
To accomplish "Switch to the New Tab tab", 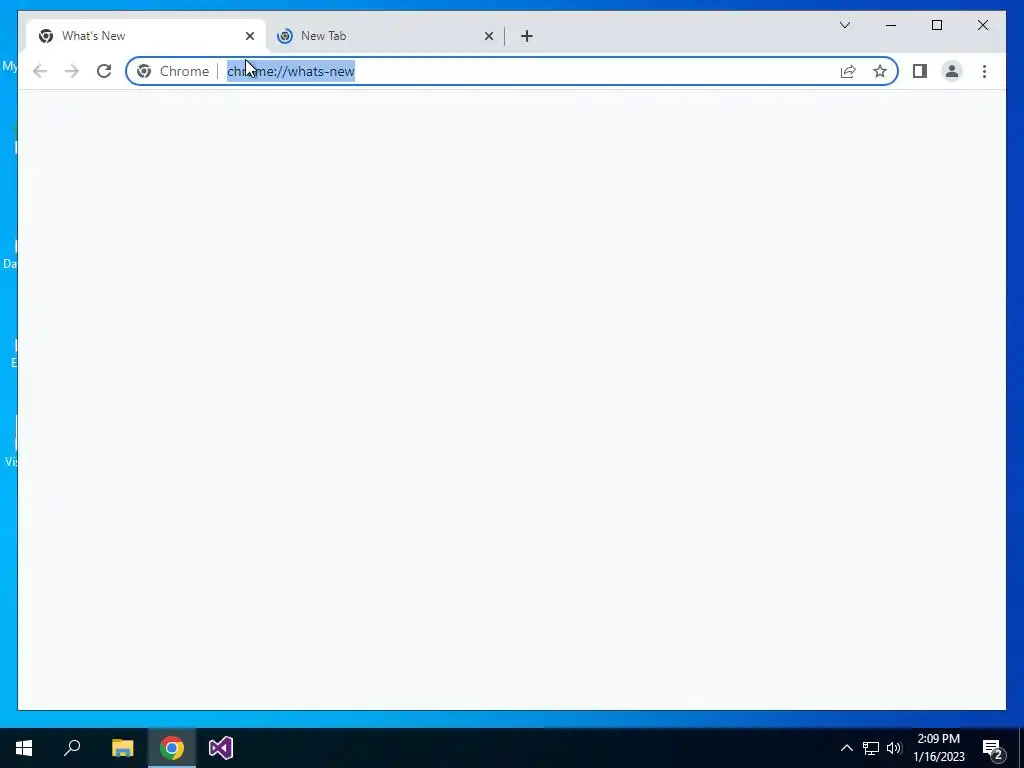I will pyautogui.click(x=385, y=36).
